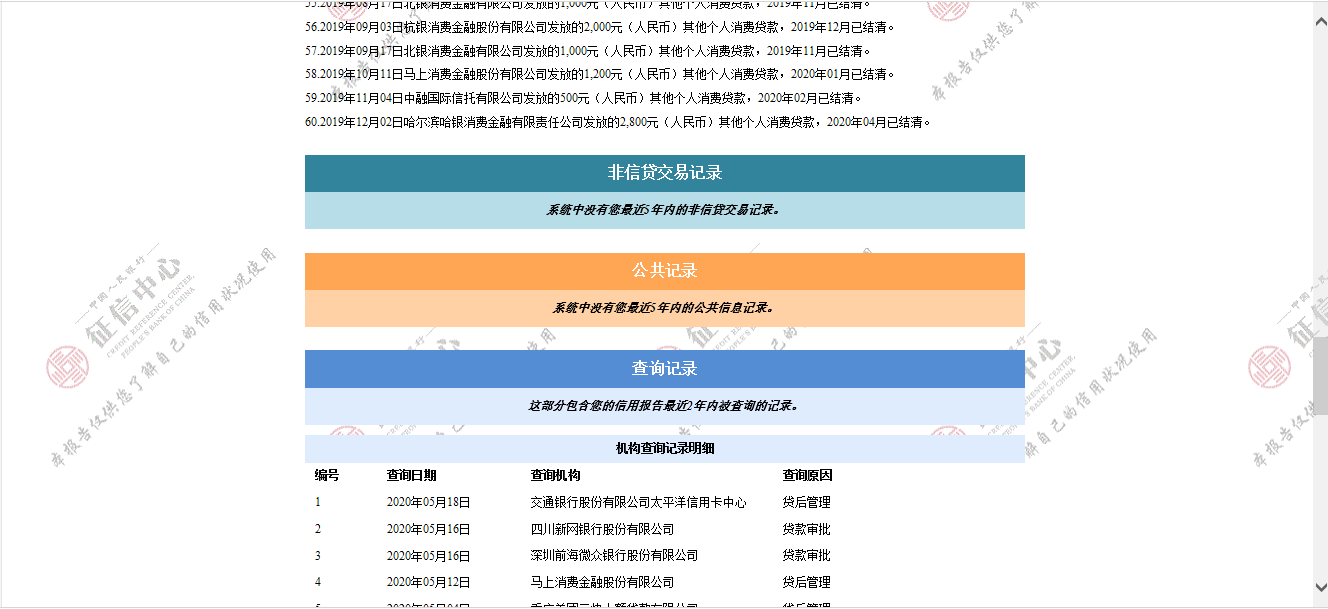This screenshot has height=609, width=1328.
Task: Click row number 4 in query table
Action: [318, 582]
